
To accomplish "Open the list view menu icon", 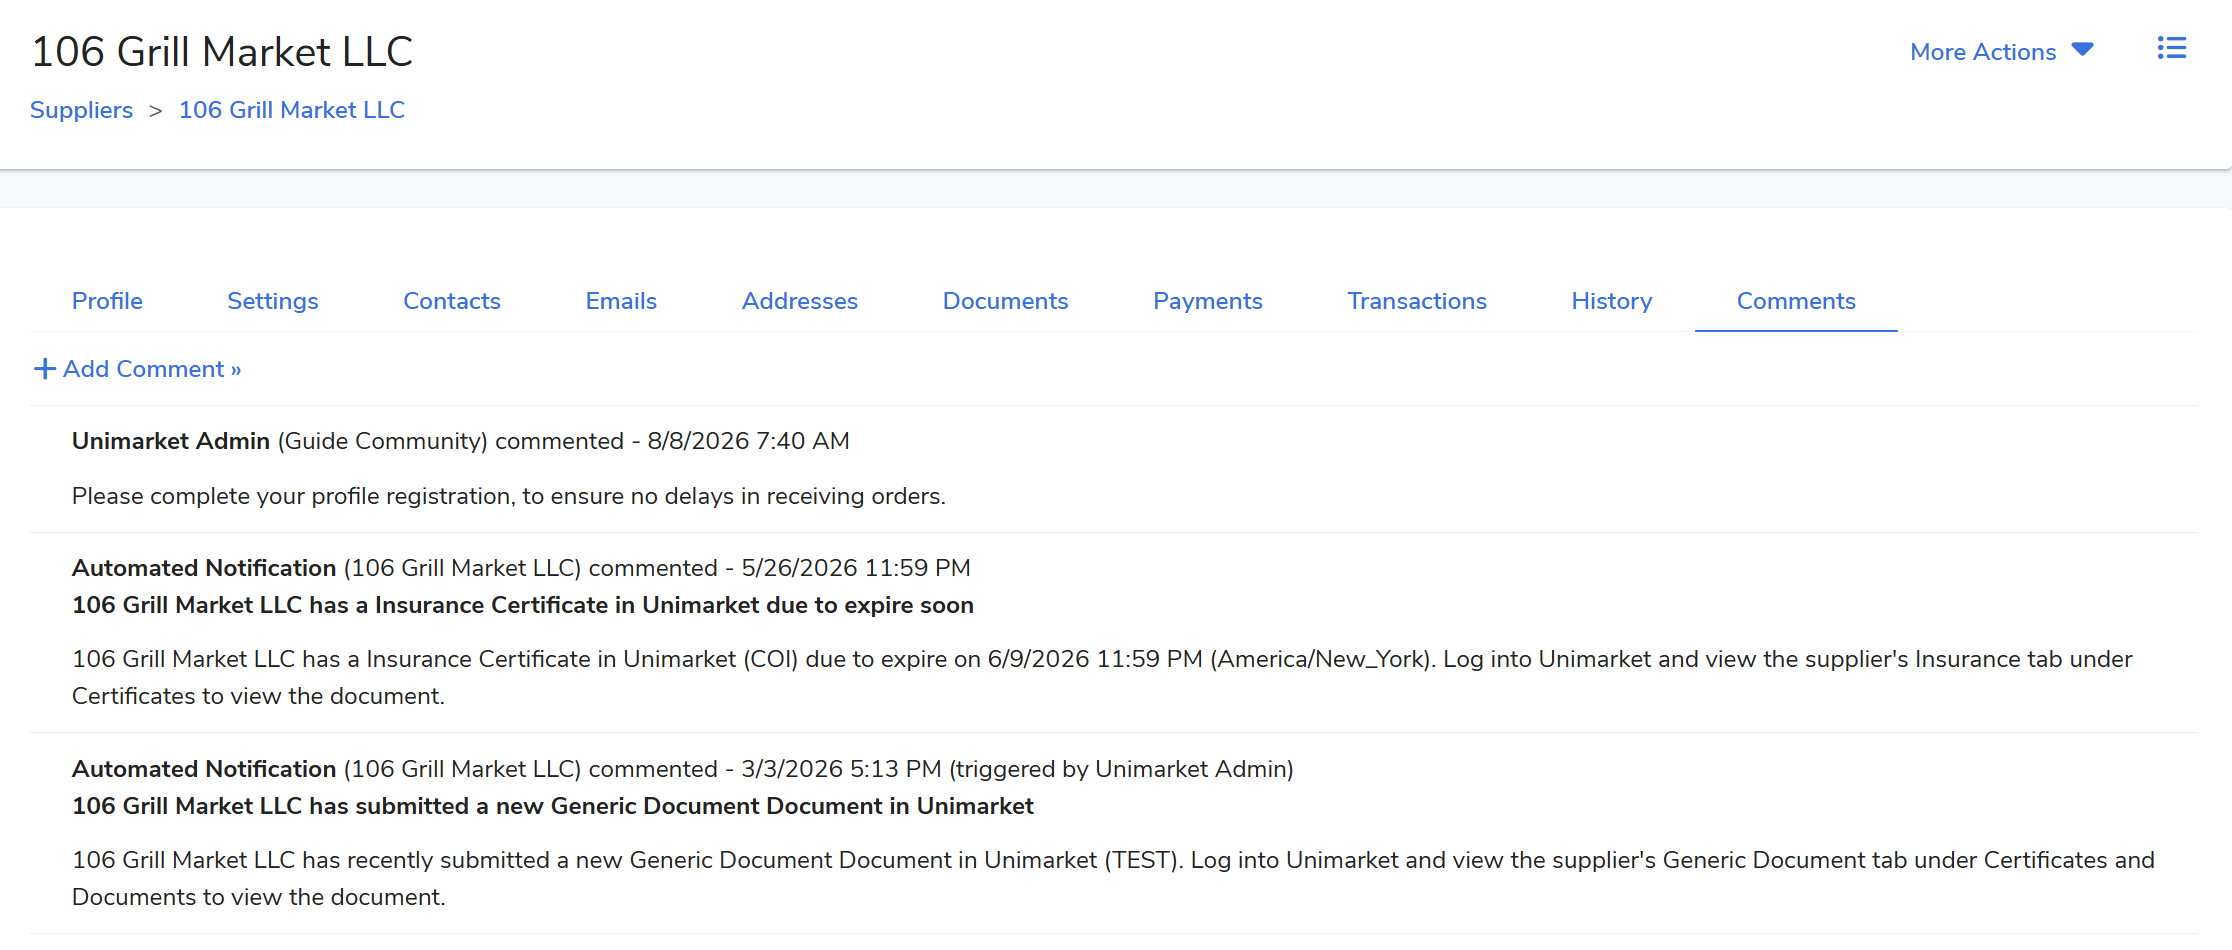I will pos(2171,49).
